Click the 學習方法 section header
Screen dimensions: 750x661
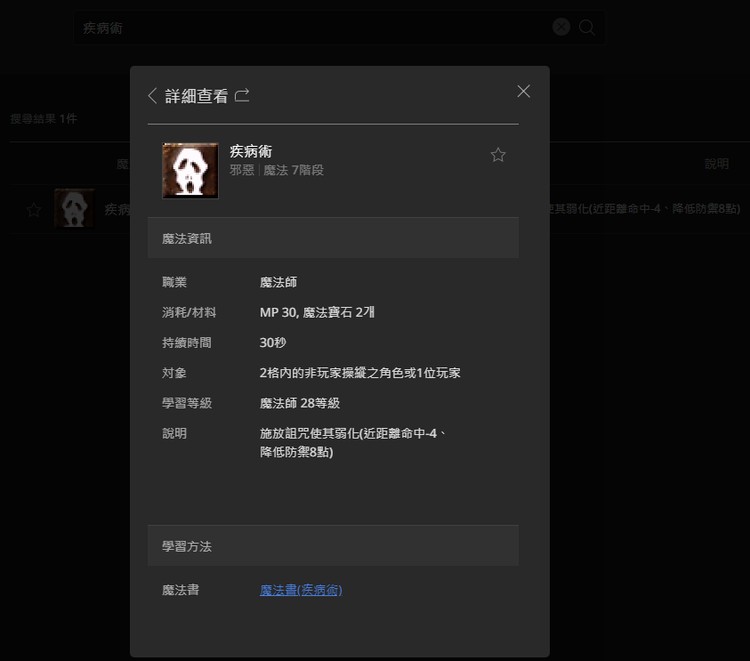pos(333,546)
